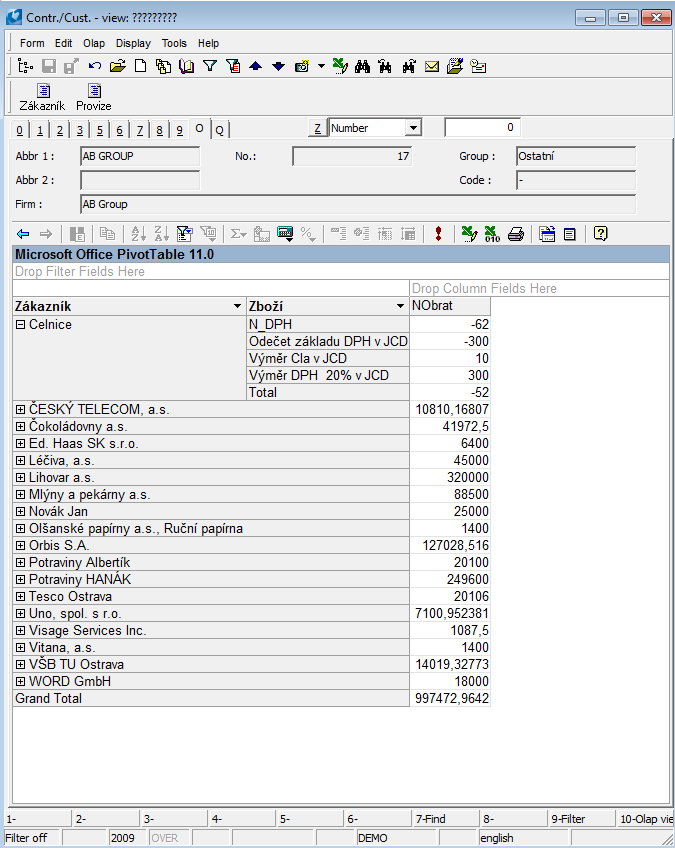The height and width of the screenshot is (848, 675).
Task: Click the blue up arrow icon
Action: click(x=255, y=67)
